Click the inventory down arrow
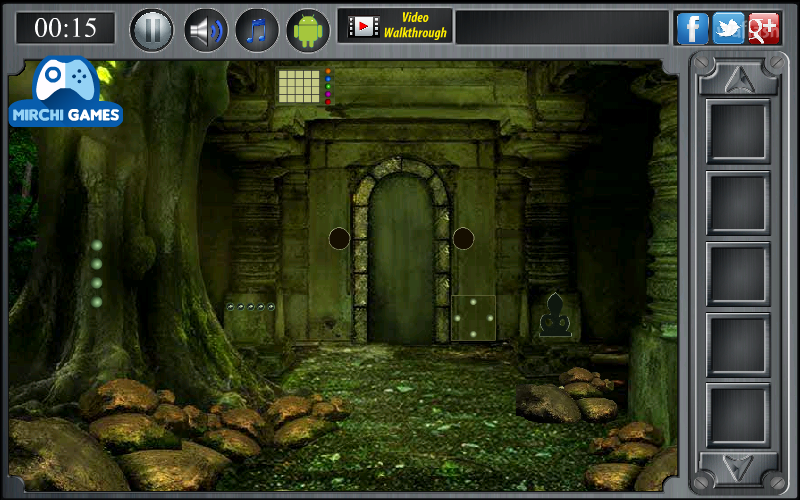The image size is (800, 500). point(738,466)
